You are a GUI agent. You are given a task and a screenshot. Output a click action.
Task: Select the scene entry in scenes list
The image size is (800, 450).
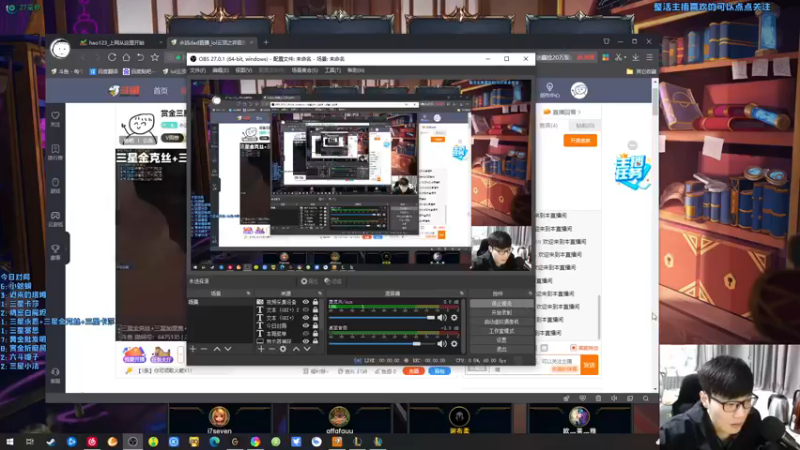220,302
